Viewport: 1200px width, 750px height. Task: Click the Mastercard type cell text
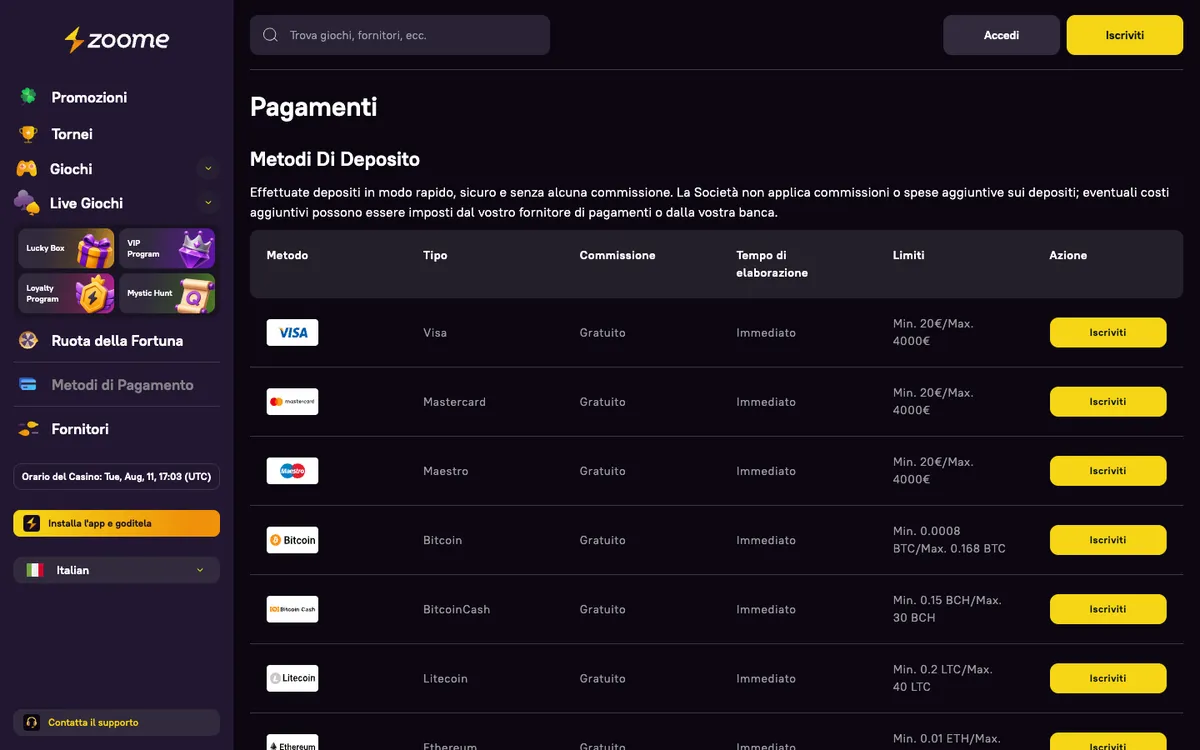(x=454, y=401)
